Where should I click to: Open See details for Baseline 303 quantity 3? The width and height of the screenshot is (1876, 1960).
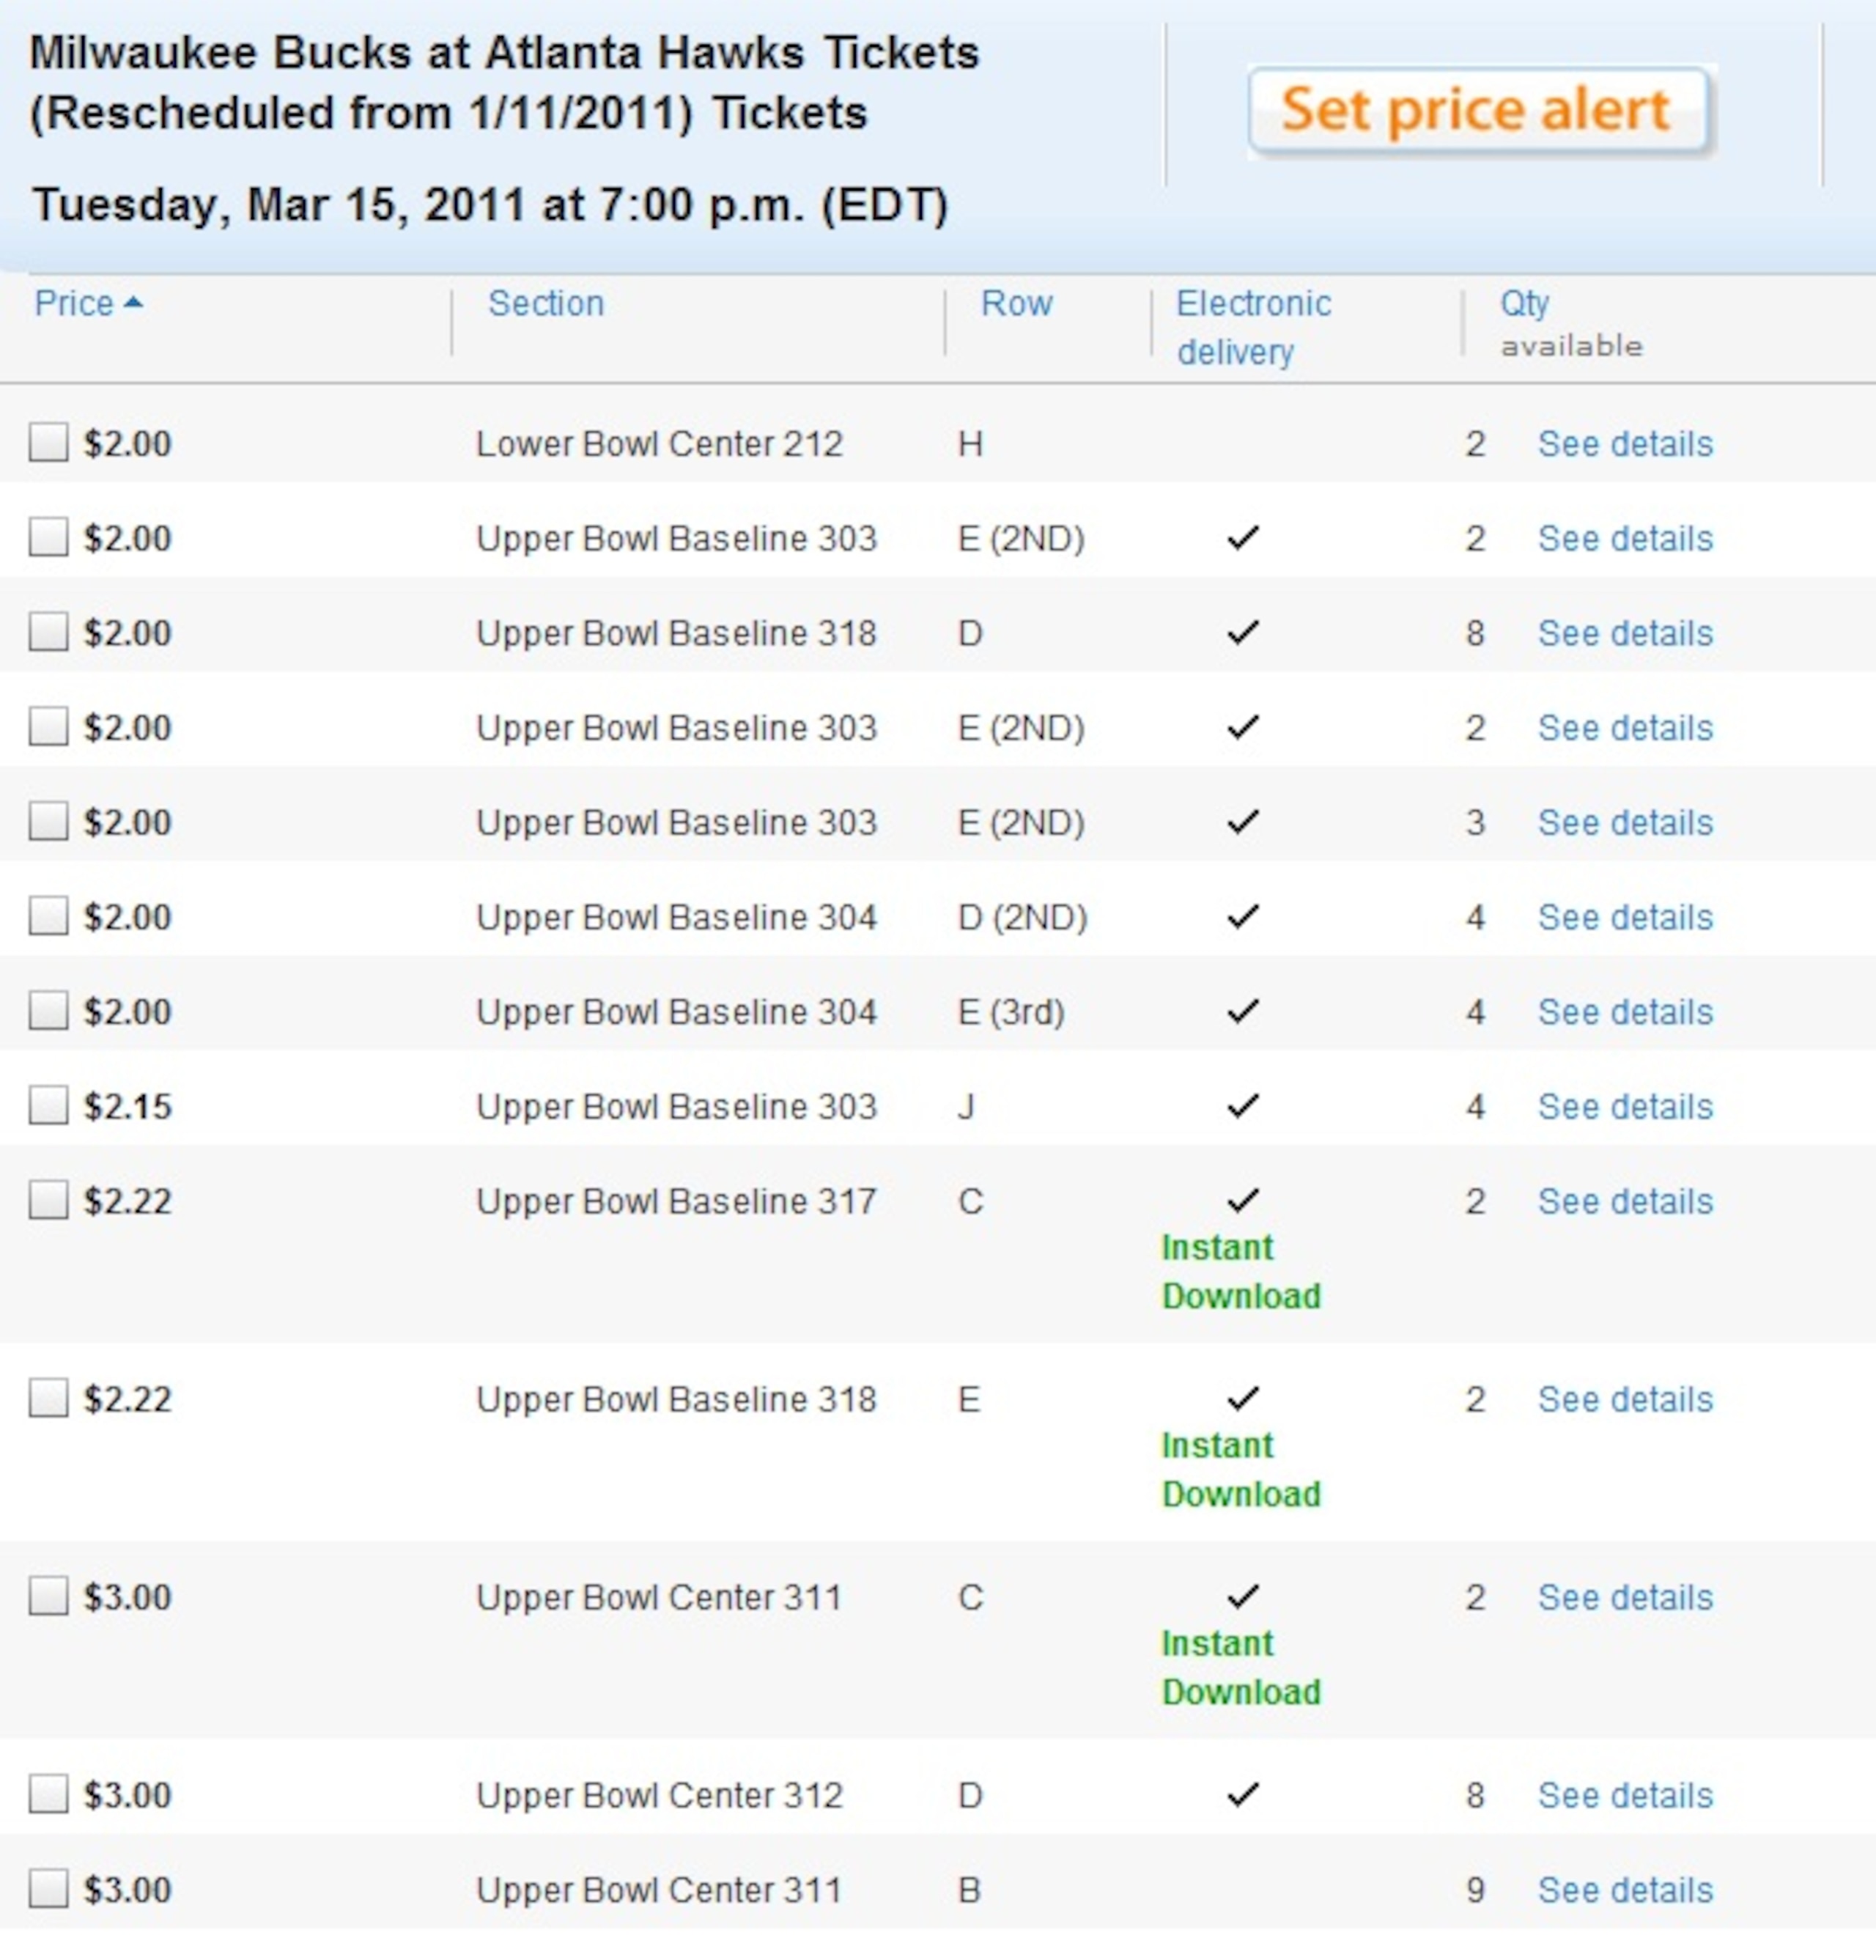coord(1625,822)
